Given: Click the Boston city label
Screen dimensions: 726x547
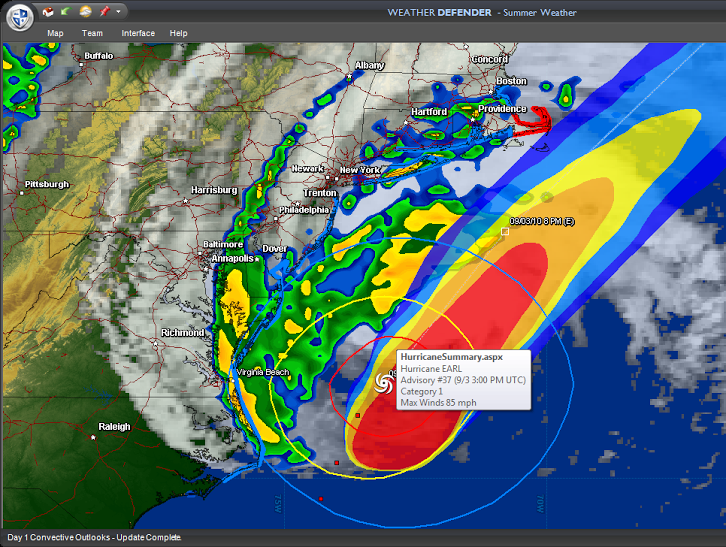Looking at the screenshot, I should (x=512, y=81).
